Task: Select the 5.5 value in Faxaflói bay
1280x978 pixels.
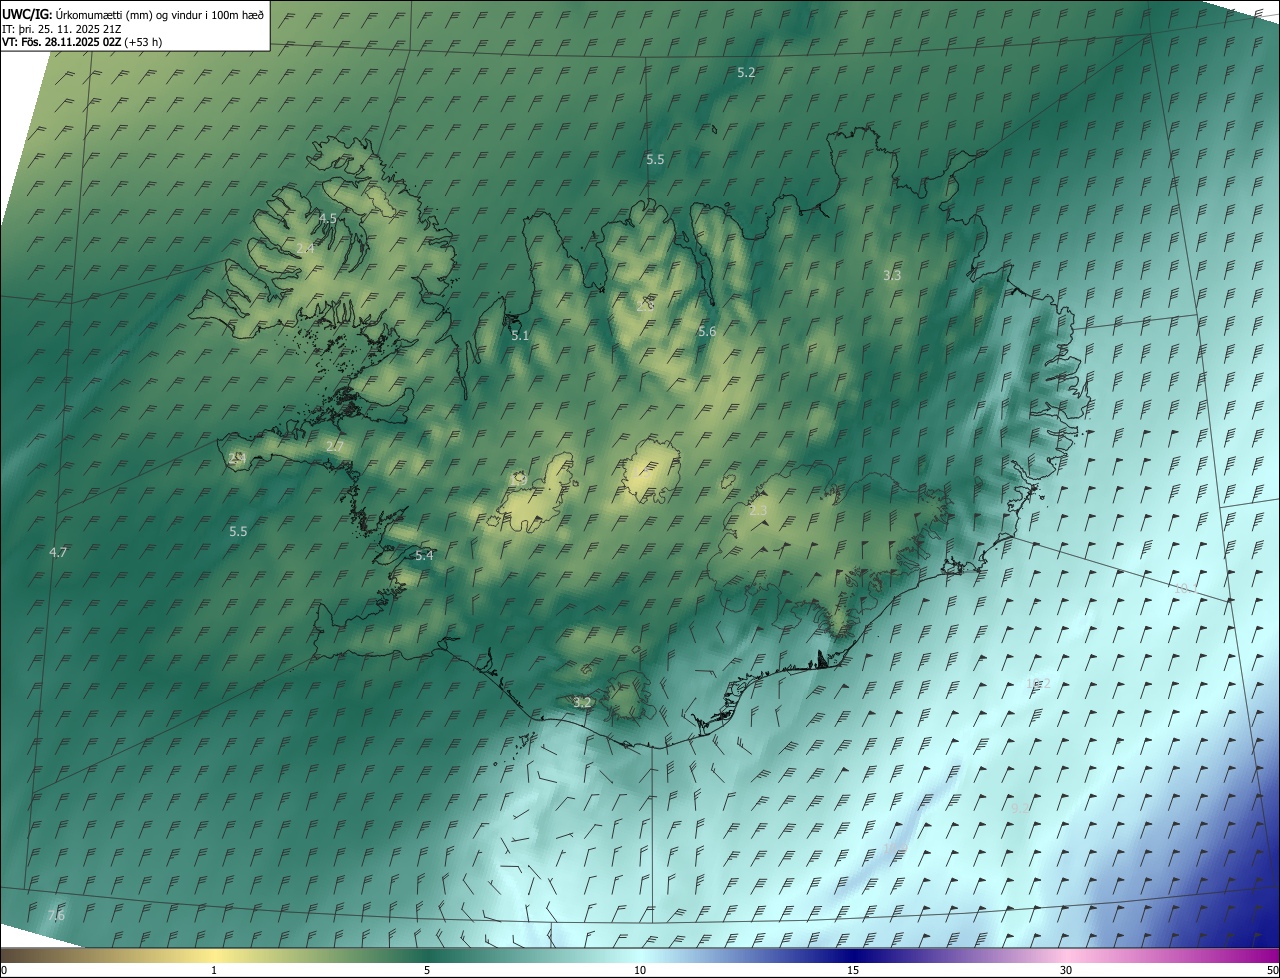Action: point(238,531)
